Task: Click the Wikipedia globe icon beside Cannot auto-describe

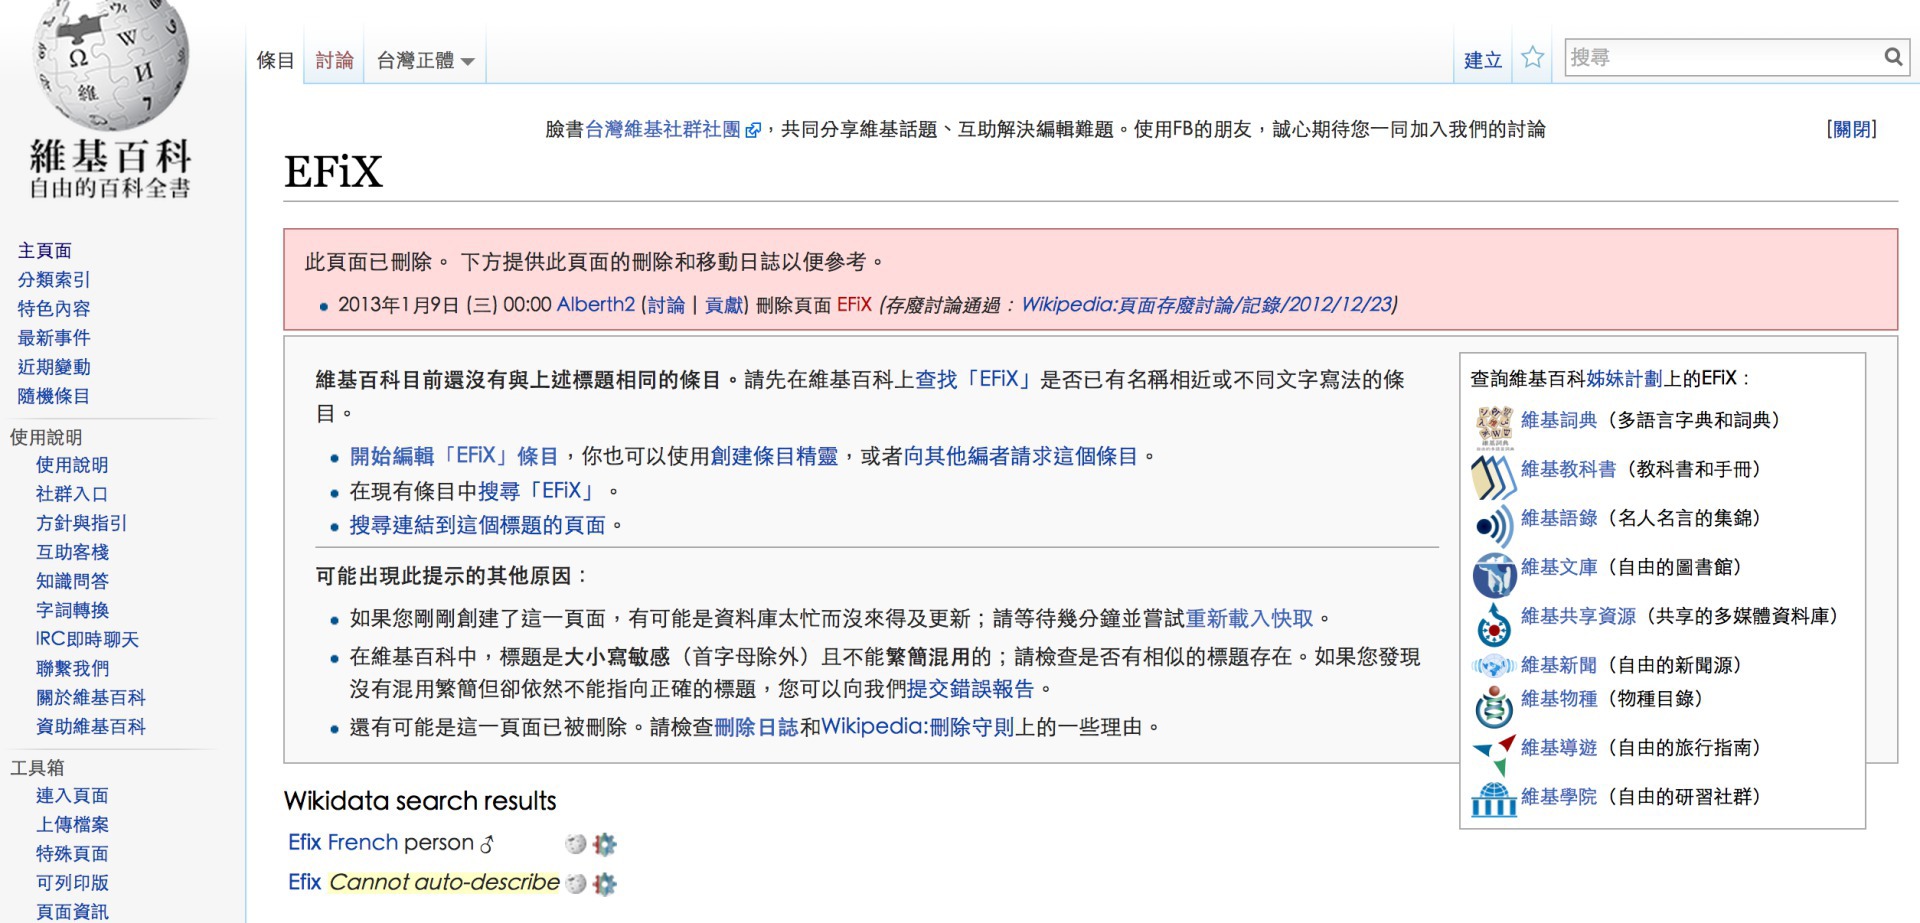Action: point(575,884)
